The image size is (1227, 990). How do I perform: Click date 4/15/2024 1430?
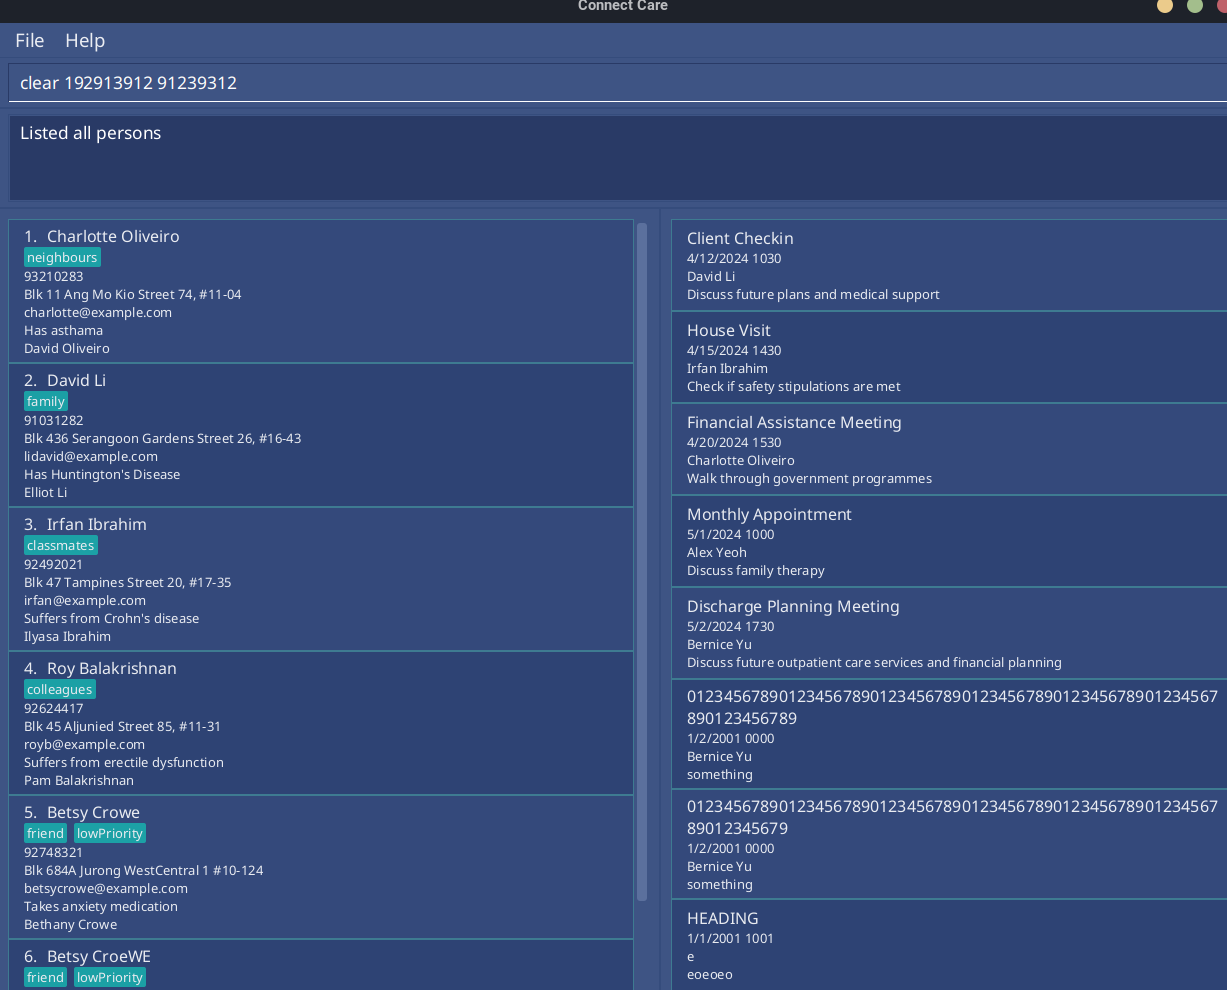(734, 350)
